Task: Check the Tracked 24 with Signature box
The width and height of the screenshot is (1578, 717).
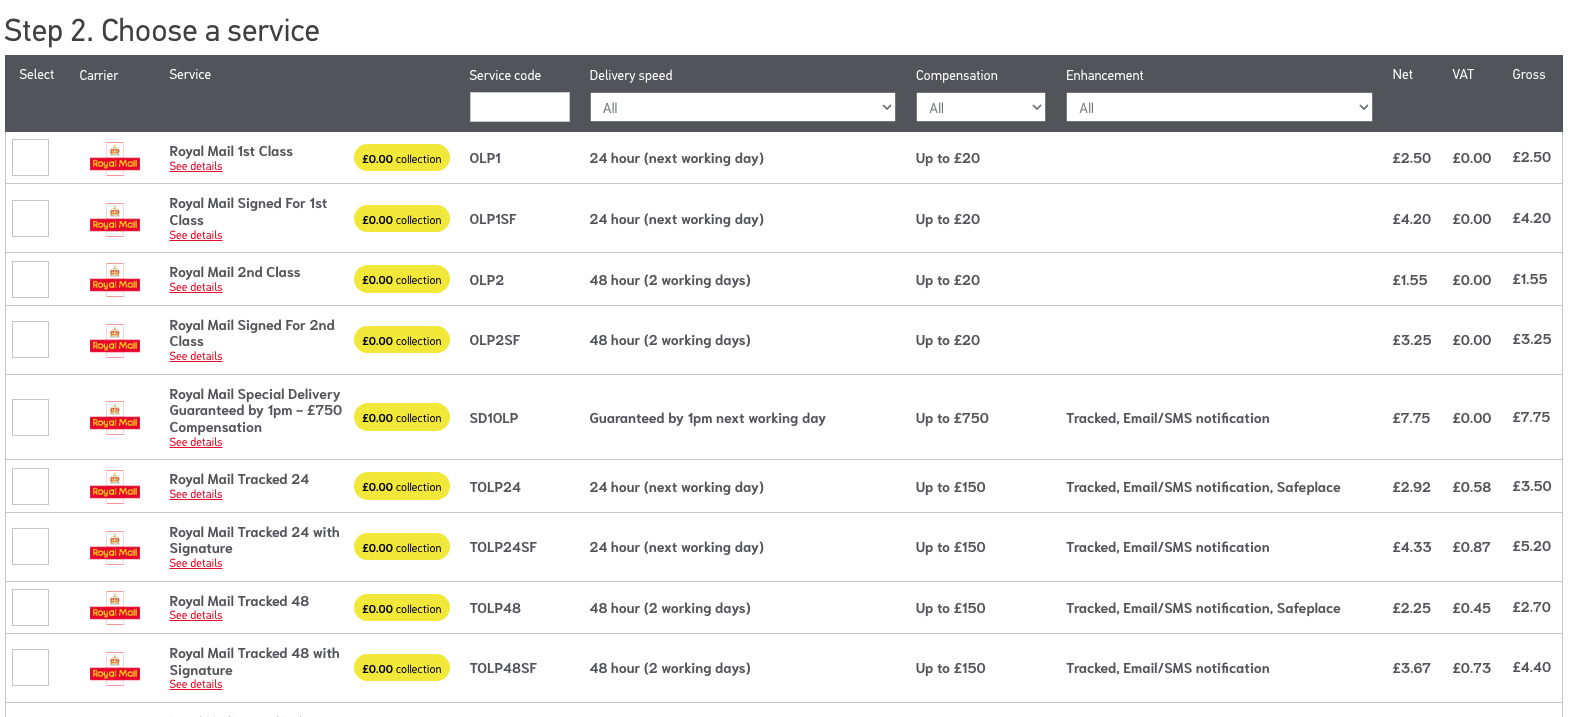Action: click(x=31, y=547)
